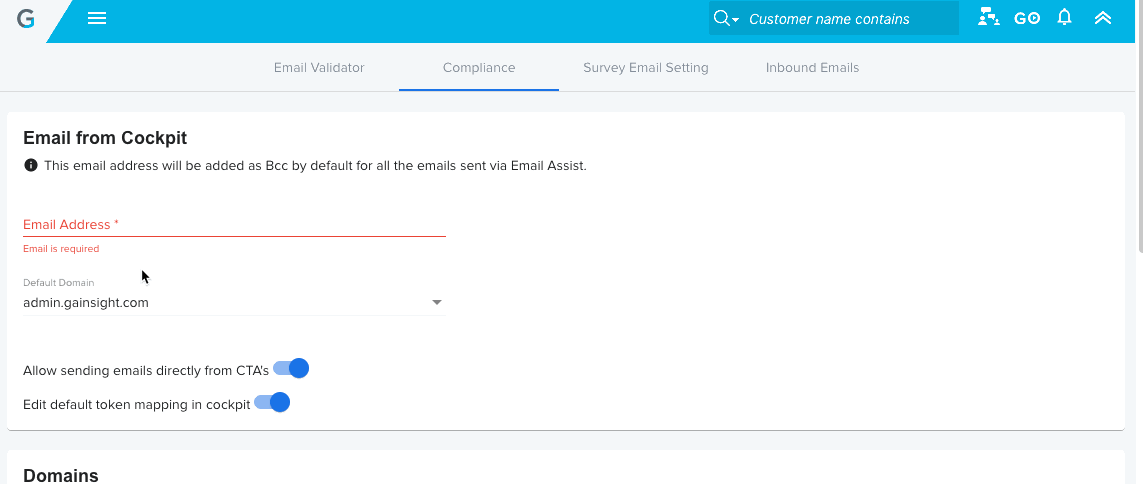The image size is (1143, 484).
Task: Click the Email Address input field
Action: [x=234, y=225]
